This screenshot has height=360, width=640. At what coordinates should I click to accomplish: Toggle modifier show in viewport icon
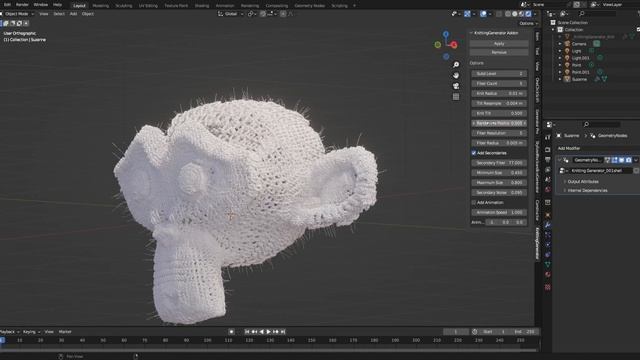(x=622, y=160)
